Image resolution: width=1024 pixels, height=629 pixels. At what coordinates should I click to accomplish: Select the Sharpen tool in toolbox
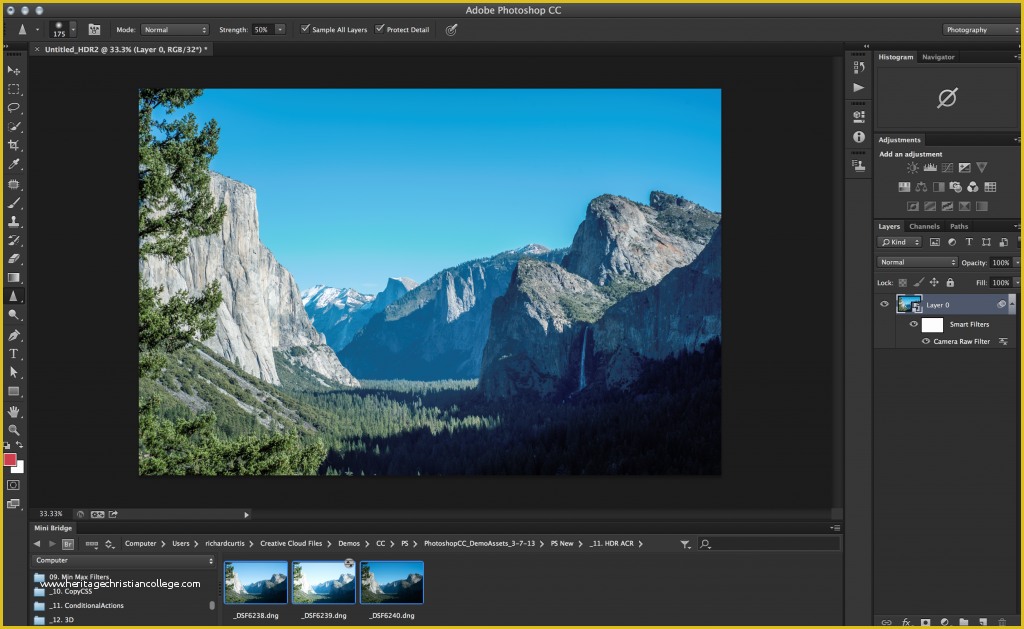coord(13,296)
